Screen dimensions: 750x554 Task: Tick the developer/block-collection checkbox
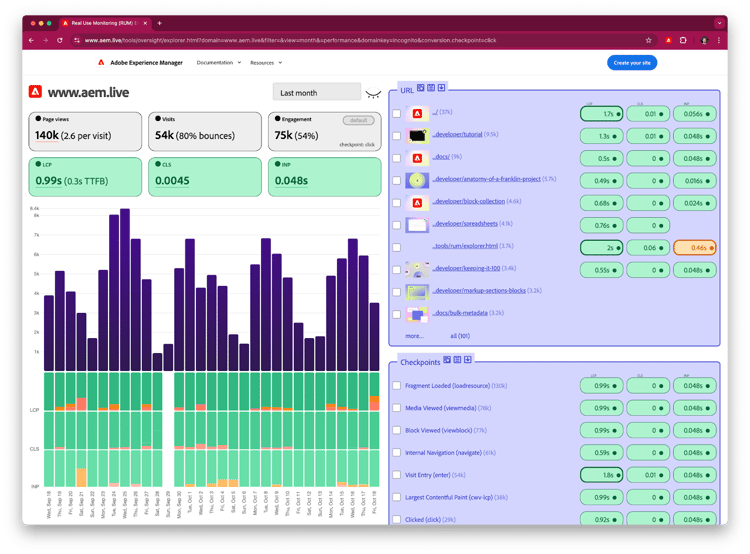397,203
